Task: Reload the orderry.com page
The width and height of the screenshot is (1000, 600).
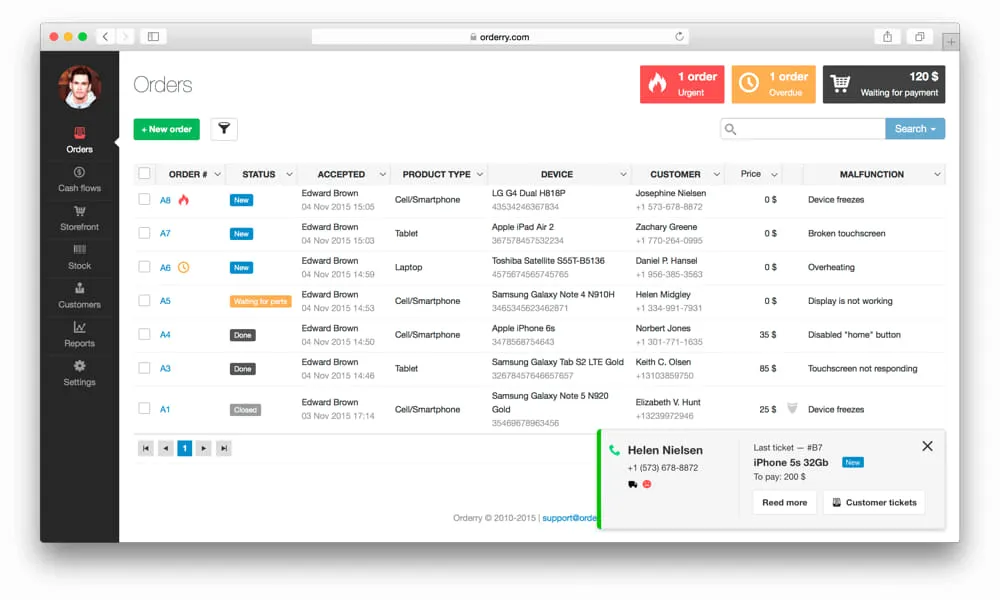Action: 679,36
